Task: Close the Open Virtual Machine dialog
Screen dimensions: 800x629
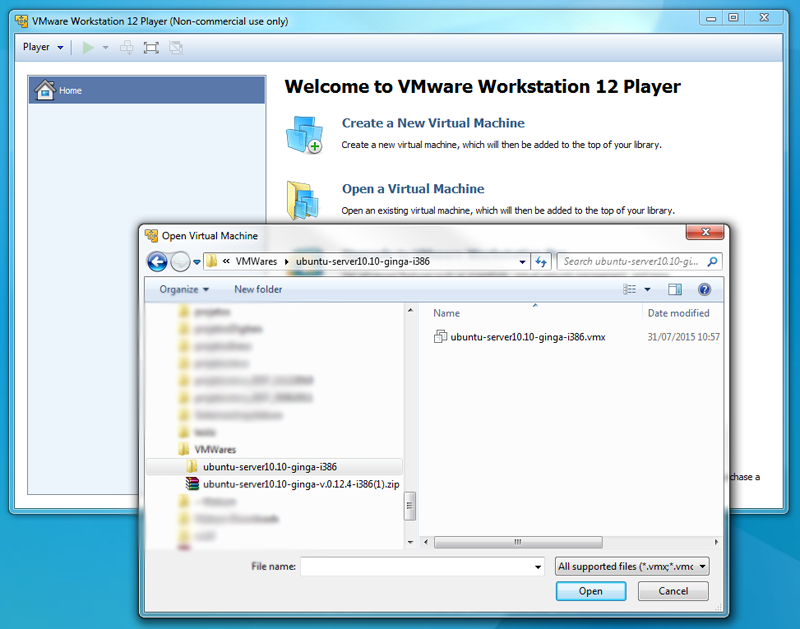Action: (x=705, y=232)
